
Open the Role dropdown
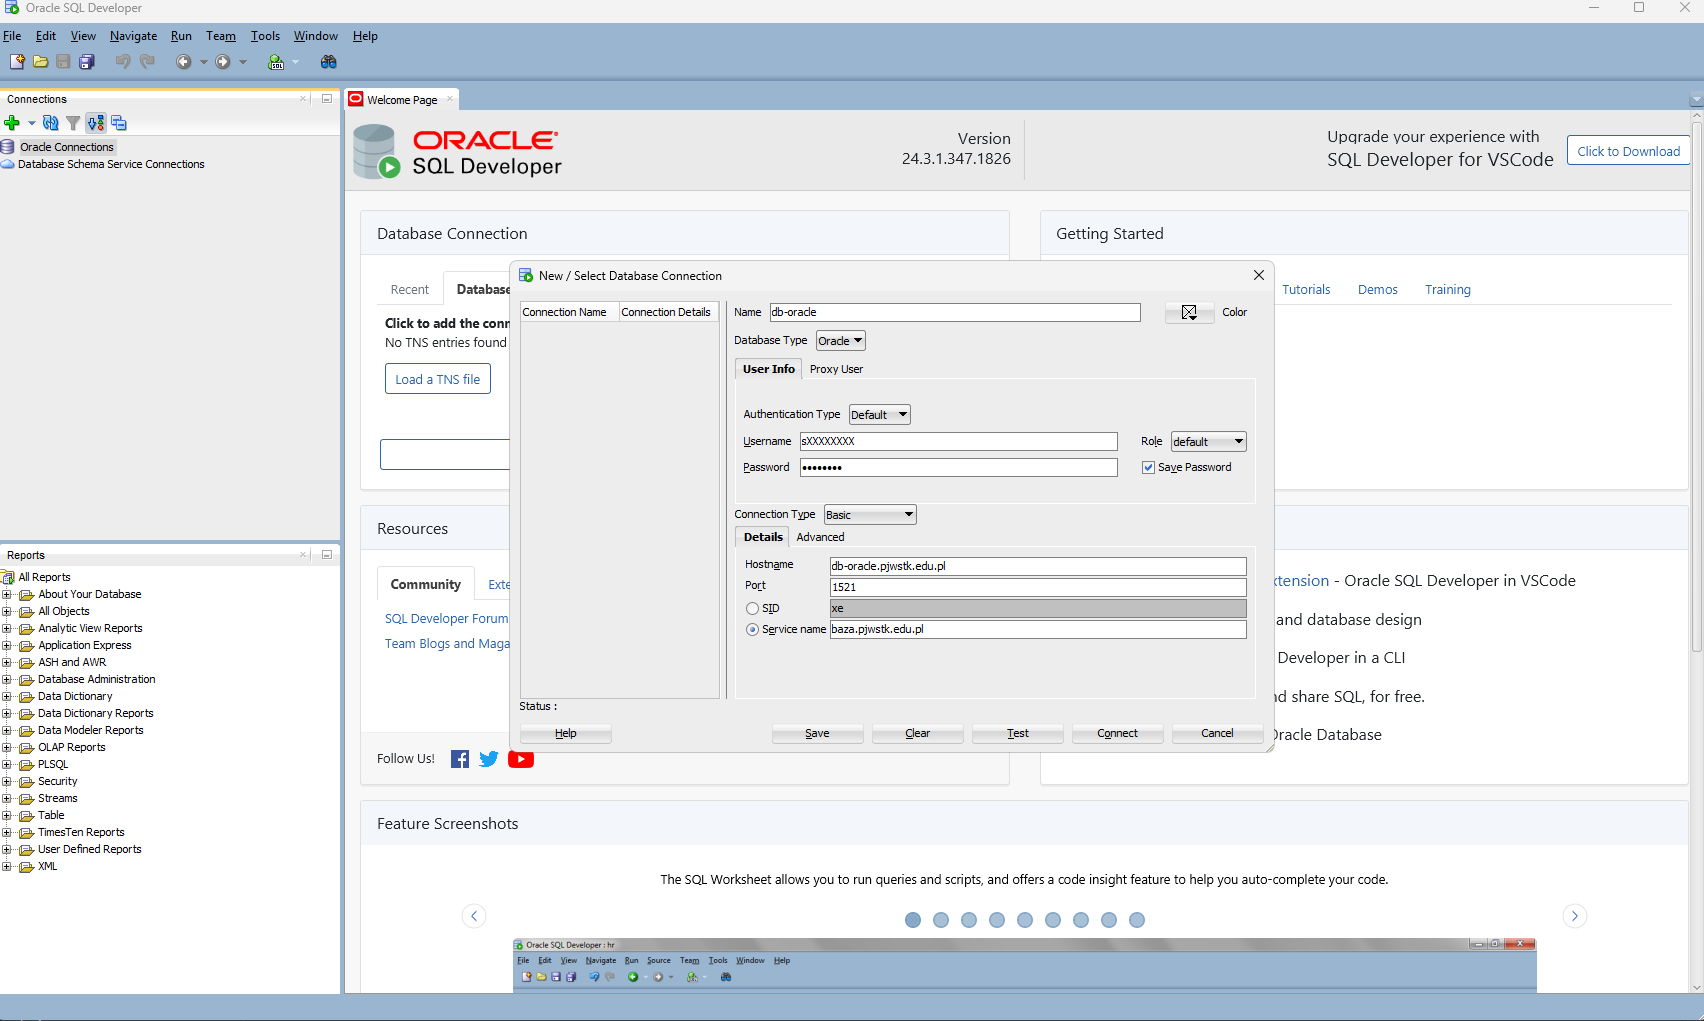[x=1209, y=441]
